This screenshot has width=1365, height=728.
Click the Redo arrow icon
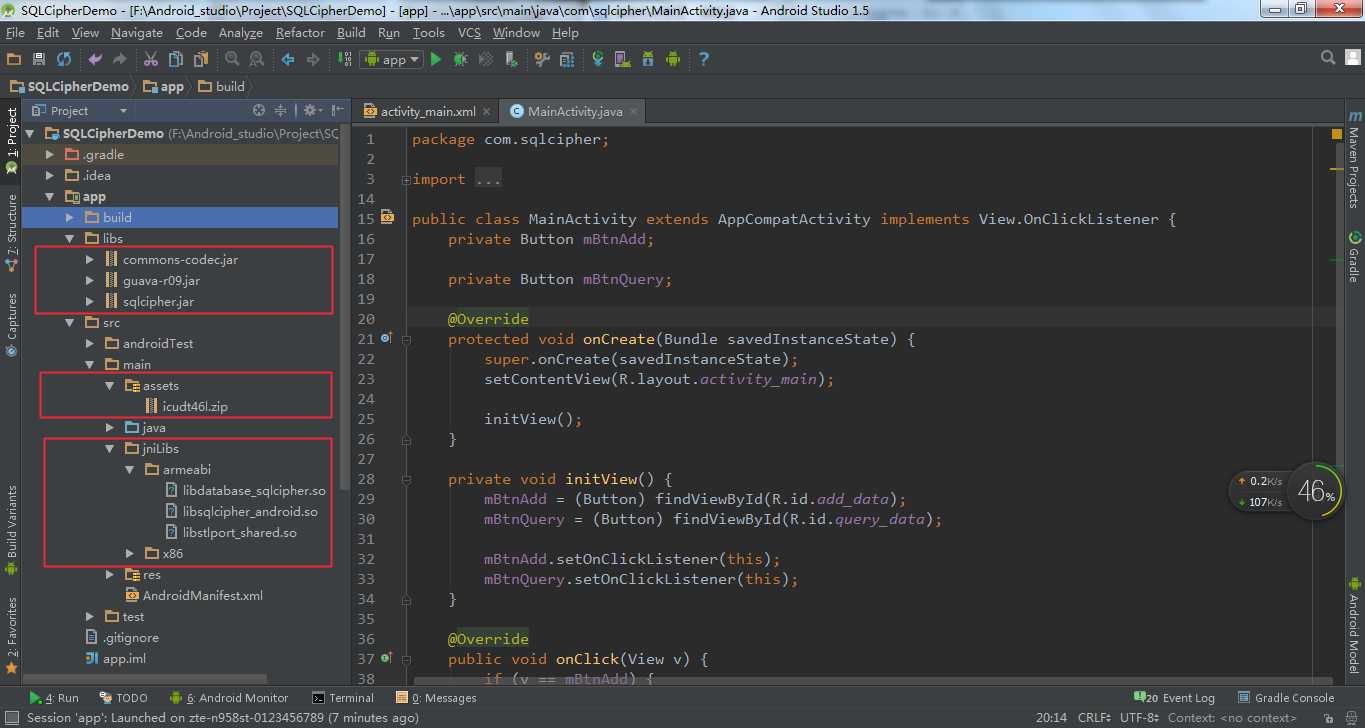[x=119, y=60]
